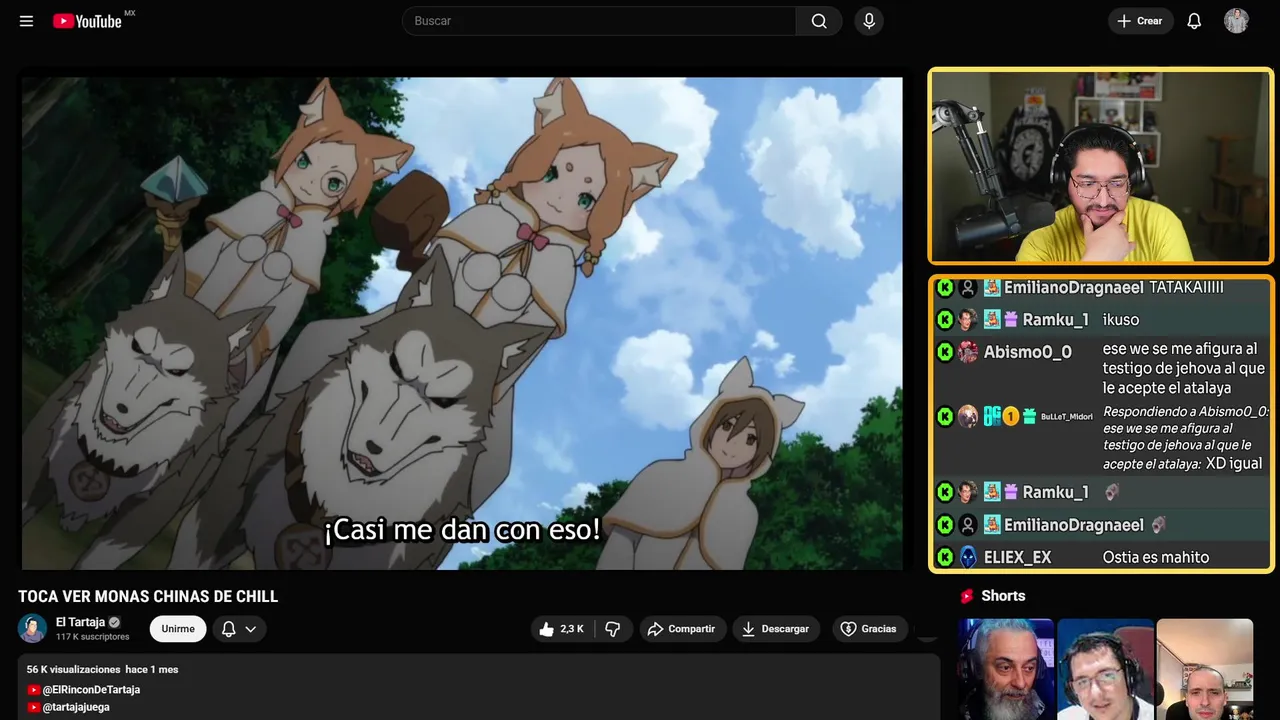The height and width of the screenshot is (720, 1280).
Task: Click the ELIEX_EX chat avatar
Action: 968,557
